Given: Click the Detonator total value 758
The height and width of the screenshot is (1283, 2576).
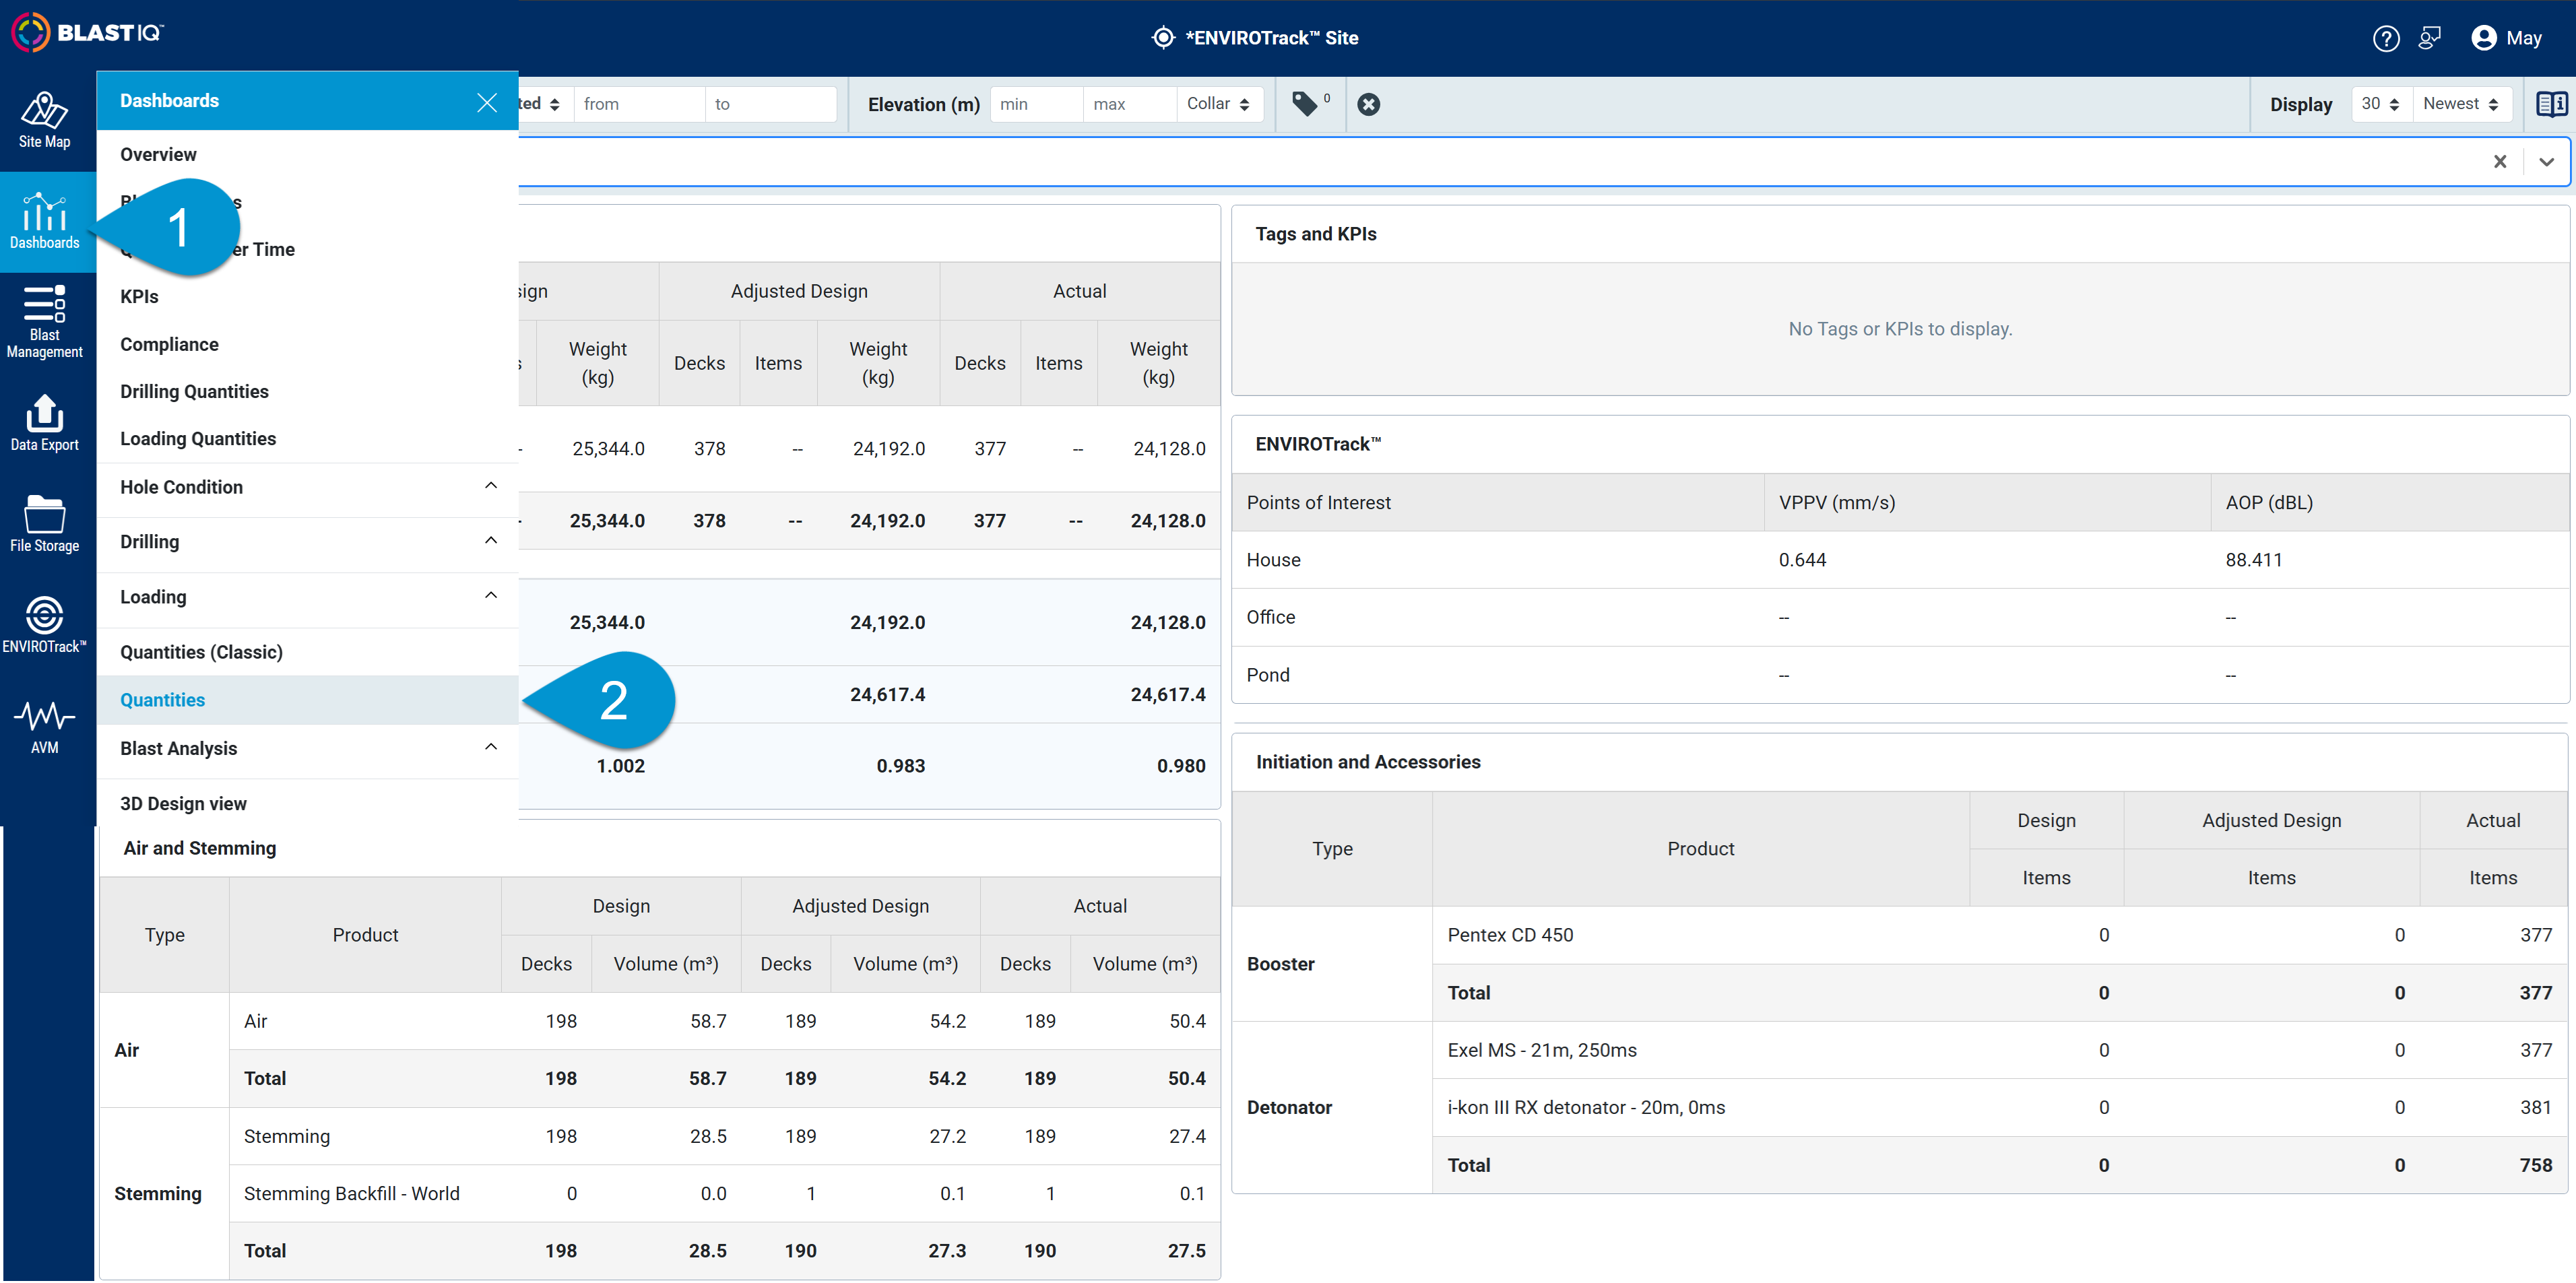Looking at the screenshot, I should pos(2535,1165).
